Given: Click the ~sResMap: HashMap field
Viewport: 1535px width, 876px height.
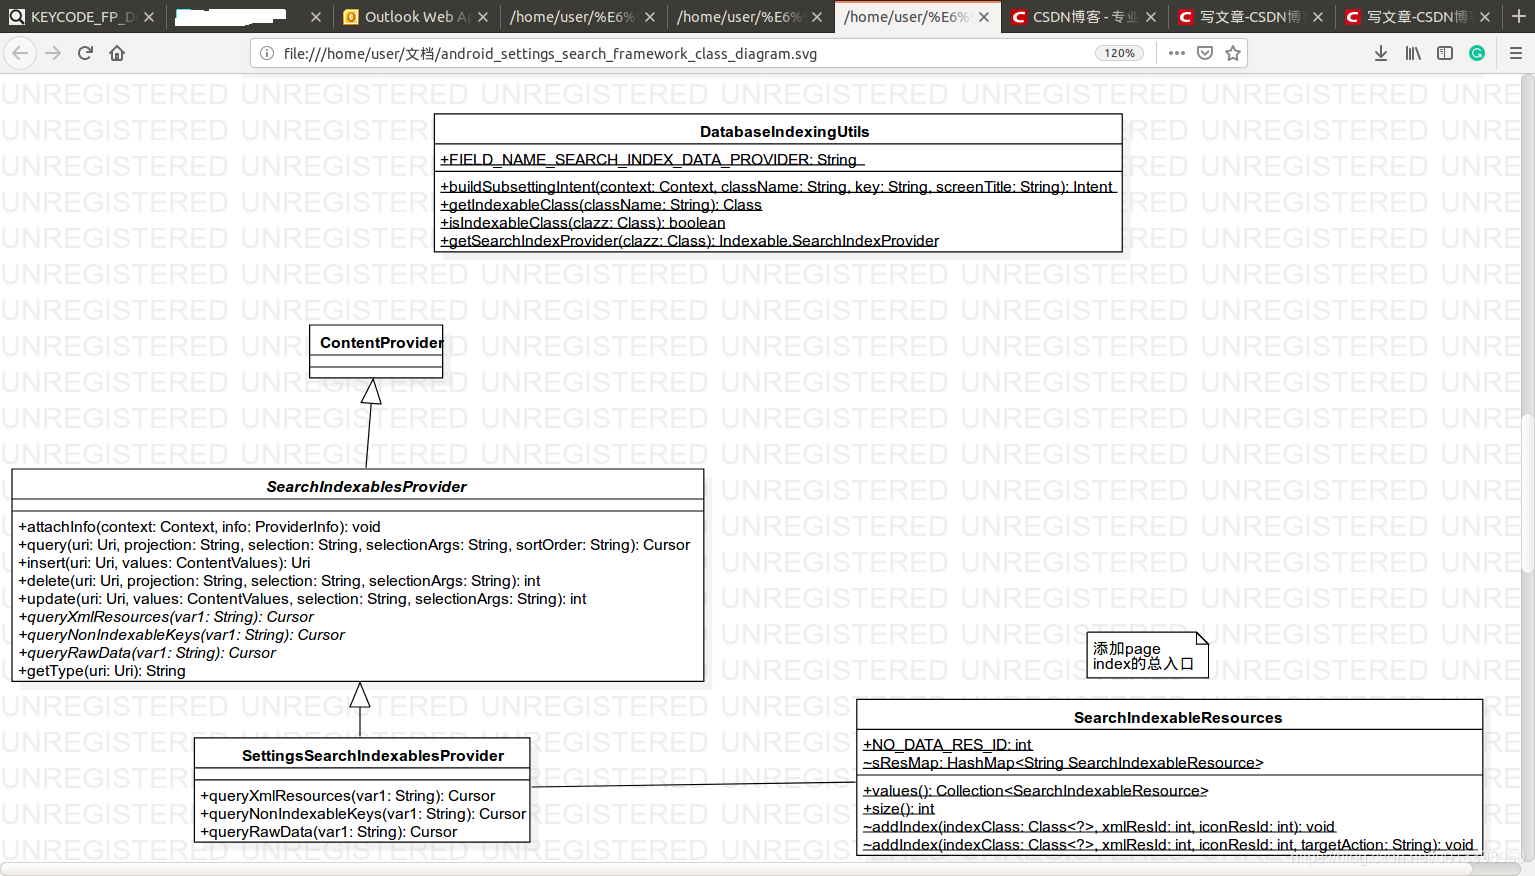Looking at the screenshot, I should 1063,763.
